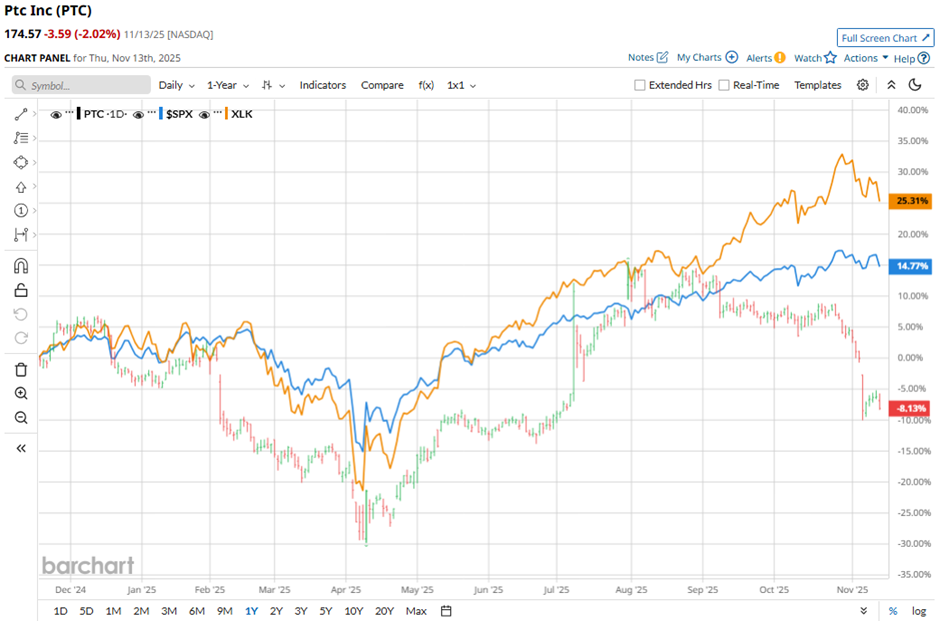Open the measure range tool

[21, 235]
